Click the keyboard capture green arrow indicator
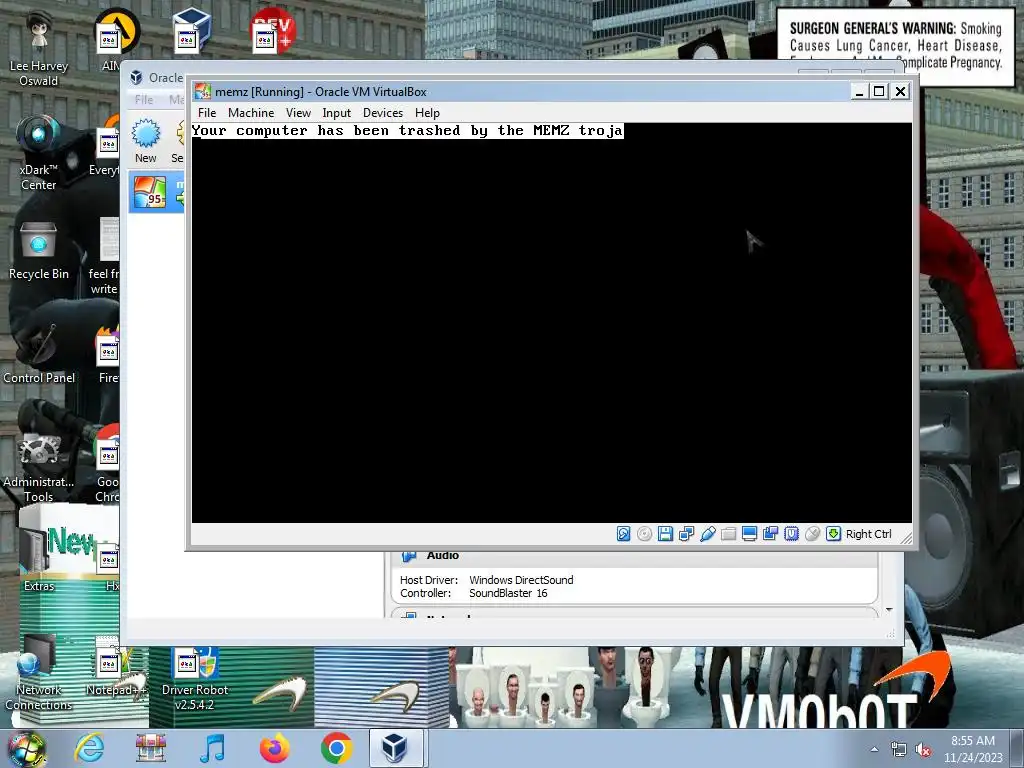Image resolution: width=1024 pixels, height=768 pixels. 833,534
